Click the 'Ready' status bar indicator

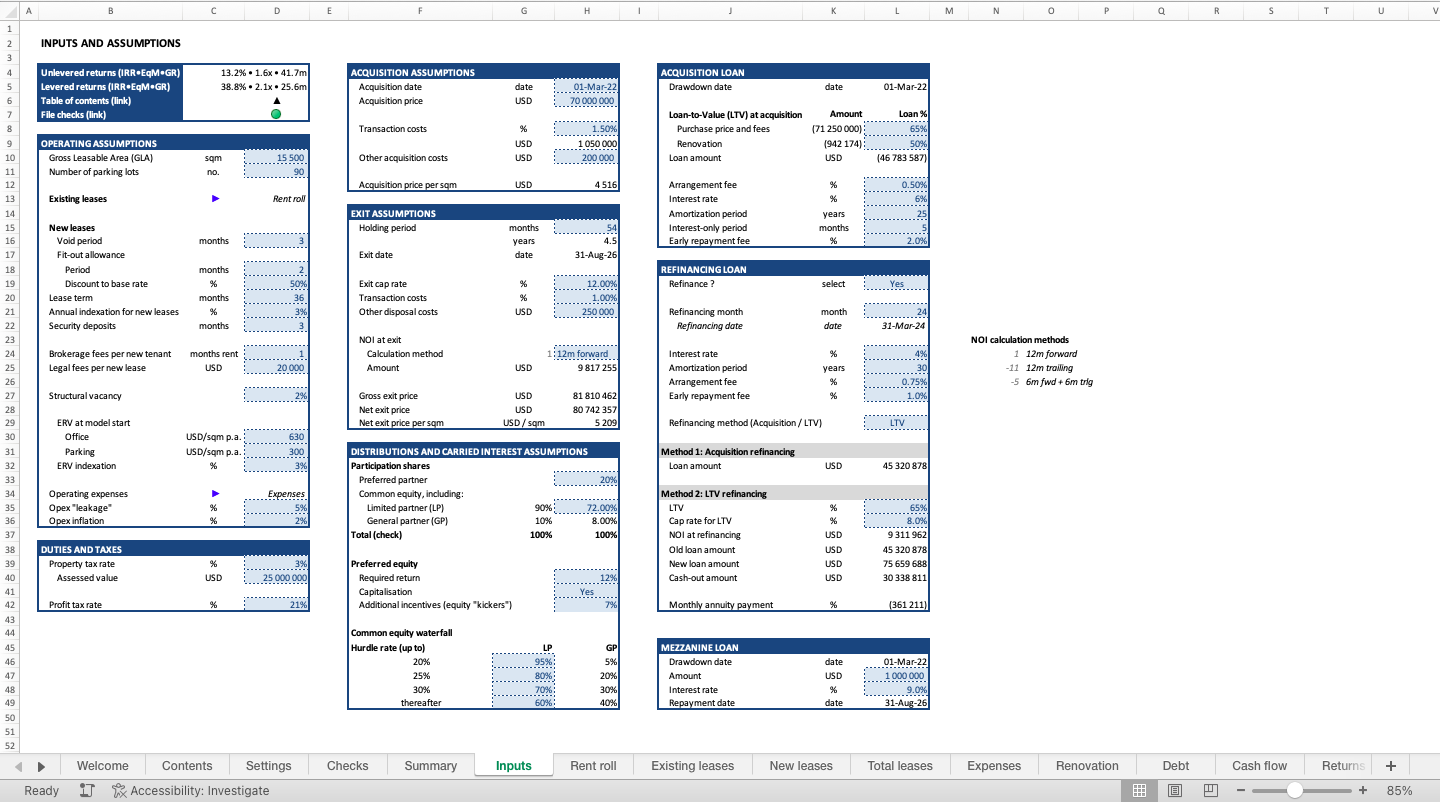pyautogui.click(x=41, y=790)
